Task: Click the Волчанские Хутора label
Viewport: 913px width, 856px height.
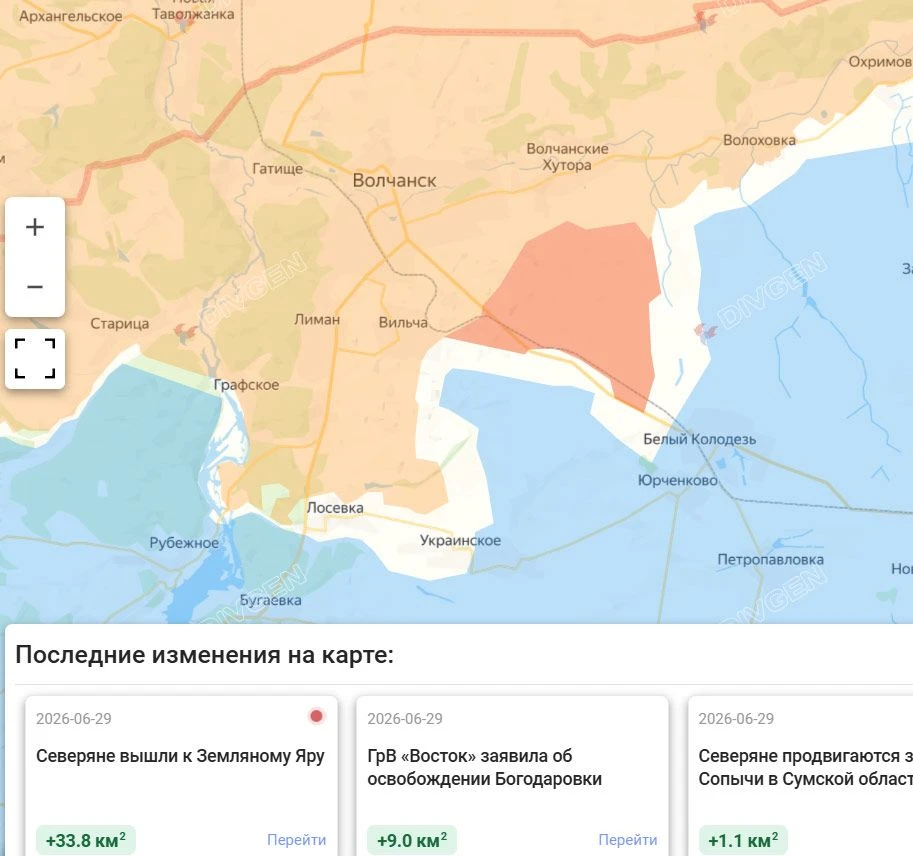Action: click(567, 157)
